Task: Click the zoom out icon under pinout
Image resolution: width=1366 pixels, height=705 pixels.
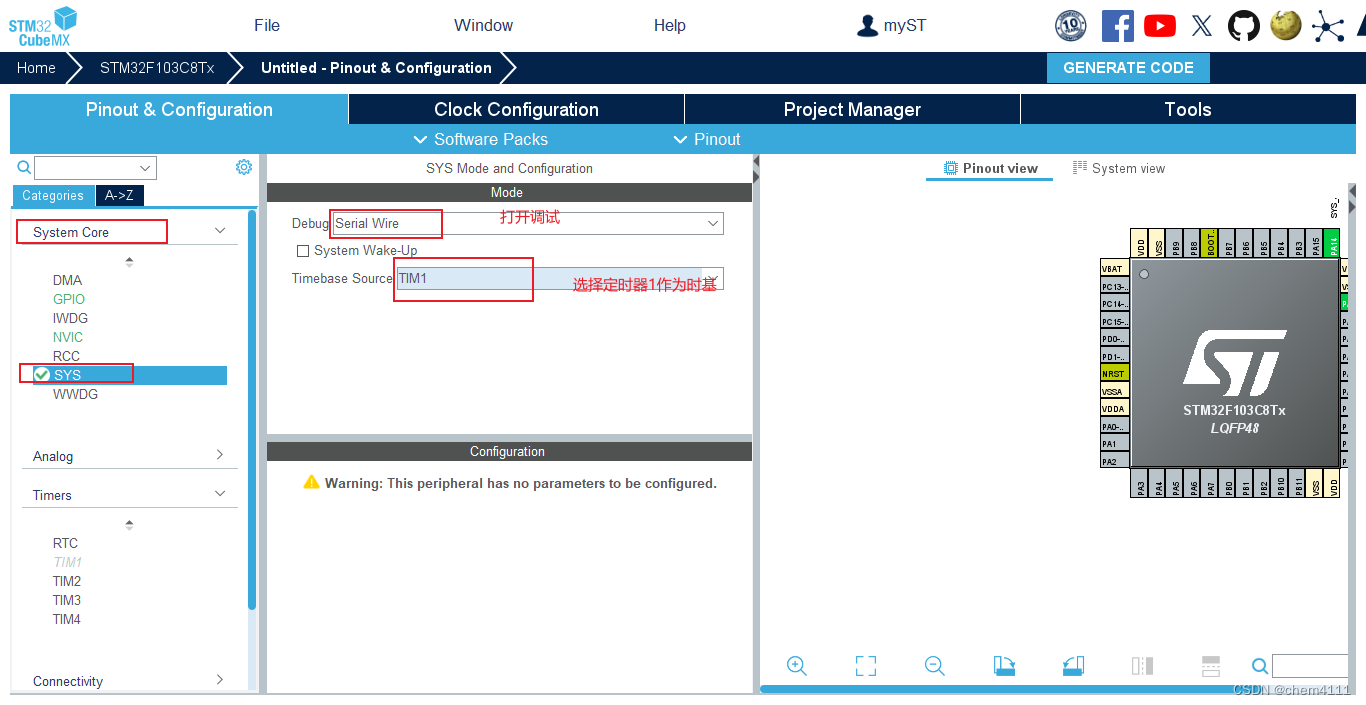Action: click(x=935, y=666)
